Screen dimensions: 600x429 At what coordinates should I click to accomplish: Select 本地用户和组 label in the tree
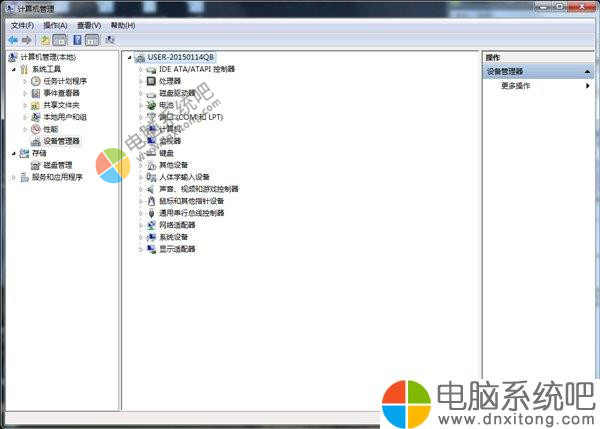pos(65,117)
